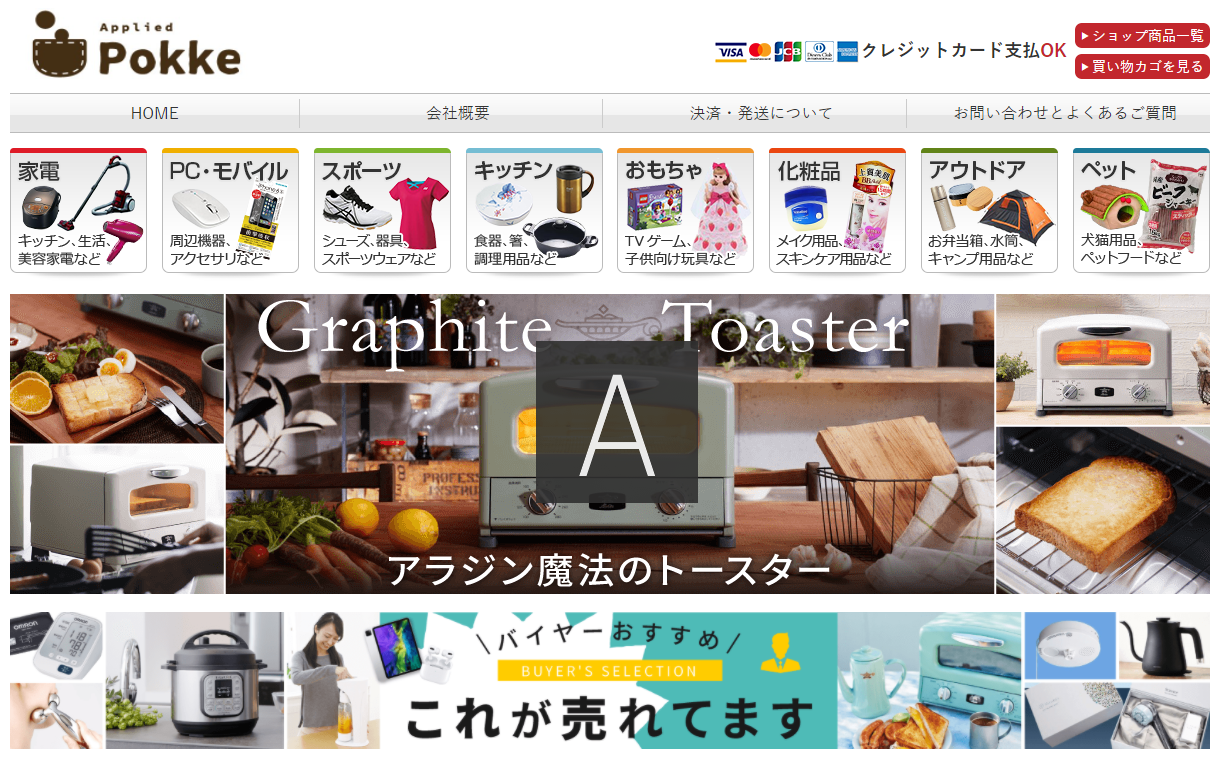Click the Mastercard icon
The image size is (1219, 760).
click(x=760, y=51)
